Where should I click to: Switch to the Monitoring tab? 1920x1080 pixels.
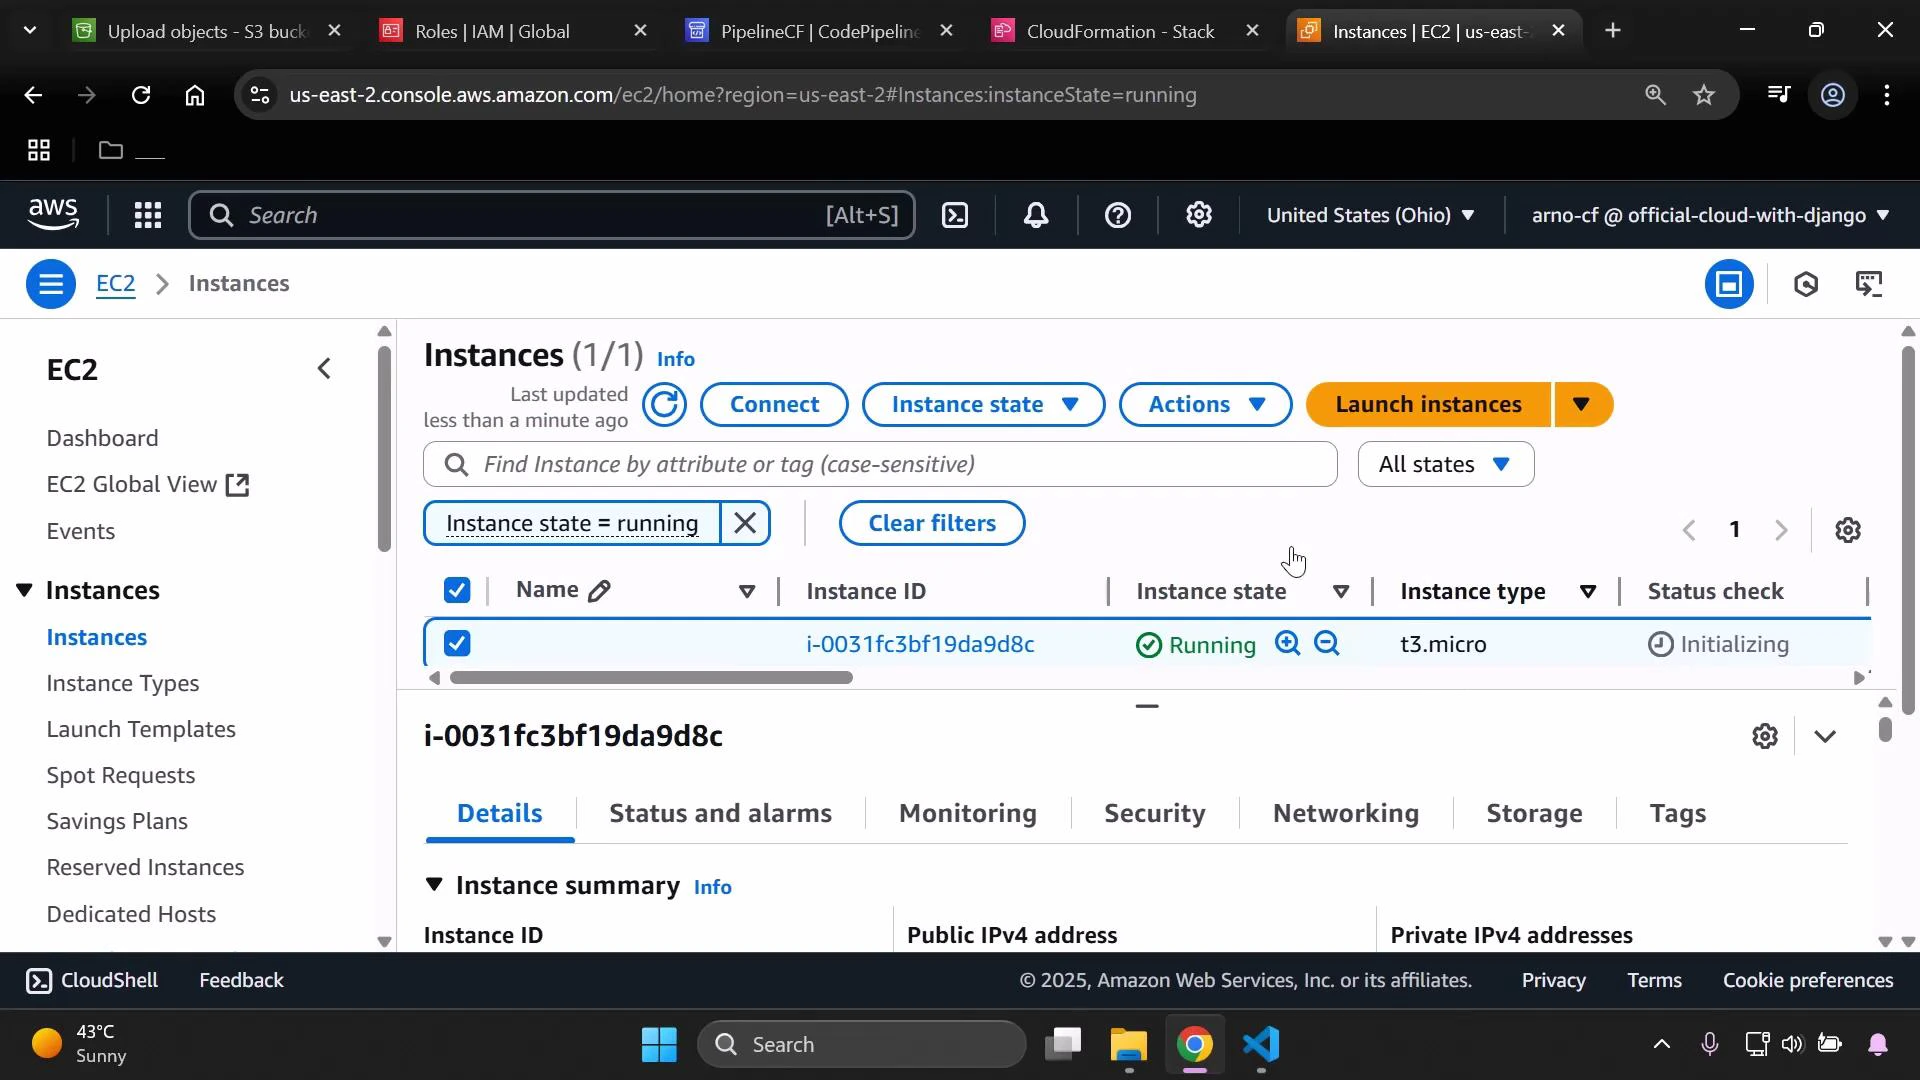(966, 813)
